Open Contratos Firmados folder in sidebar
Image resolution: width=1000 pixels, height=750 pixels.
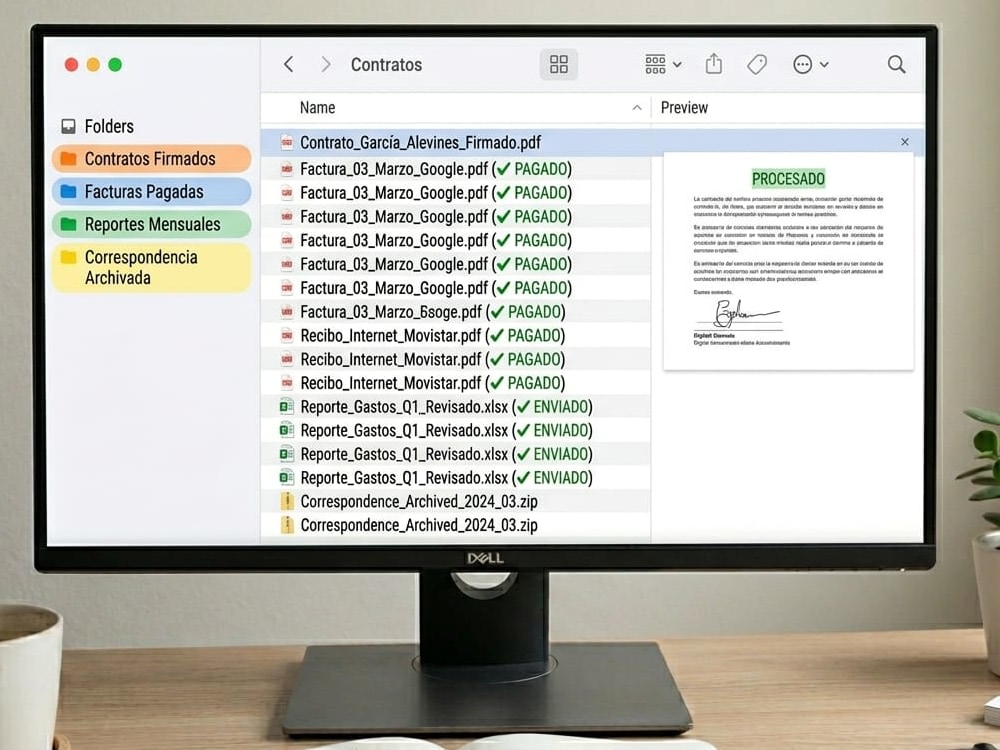152,159
